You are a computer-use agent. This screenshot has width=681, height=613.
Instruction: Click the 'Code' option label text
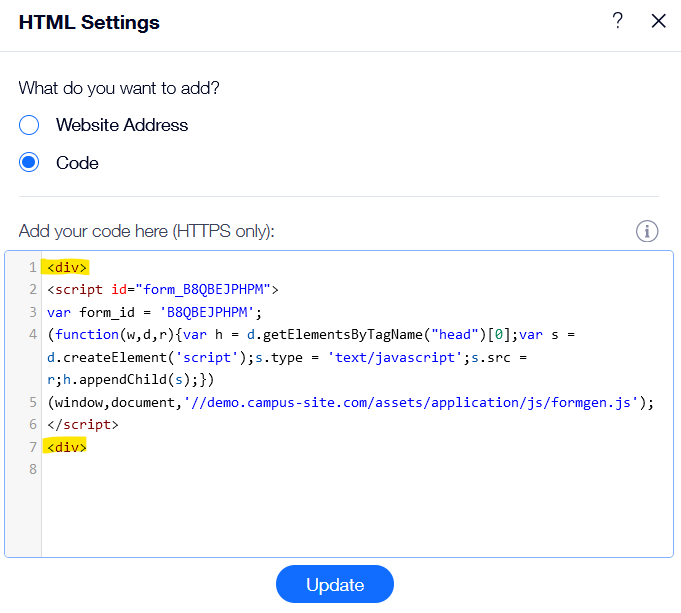(x=77, y=163)
